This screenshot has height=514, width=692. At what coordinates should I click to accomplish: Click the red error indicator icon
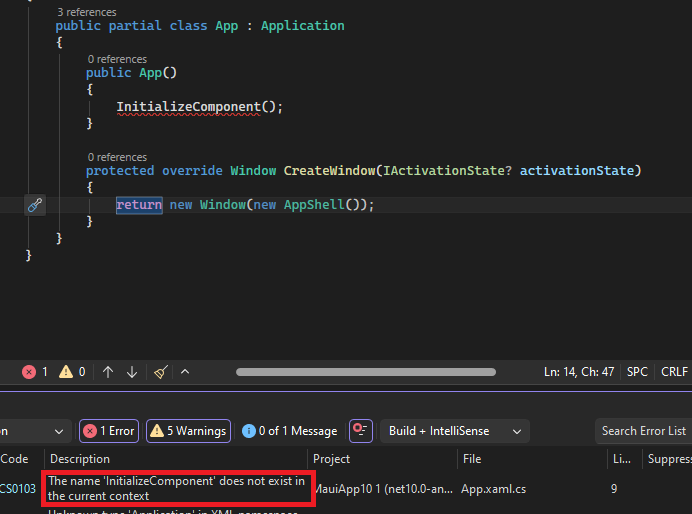[29, 372]
